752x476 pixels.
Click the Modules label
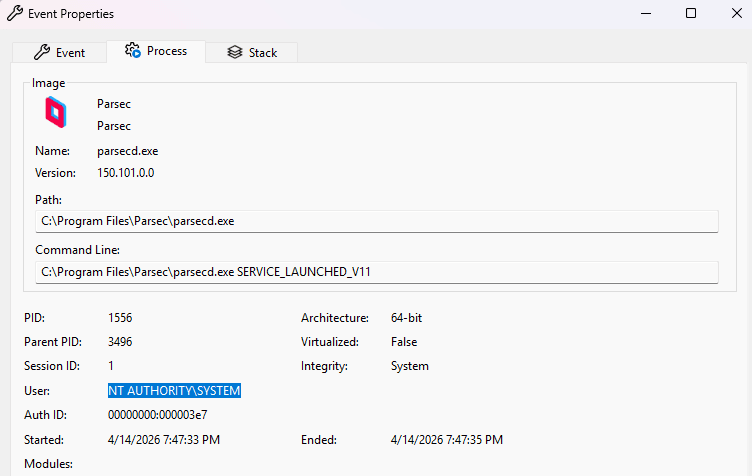click(48, 464)
